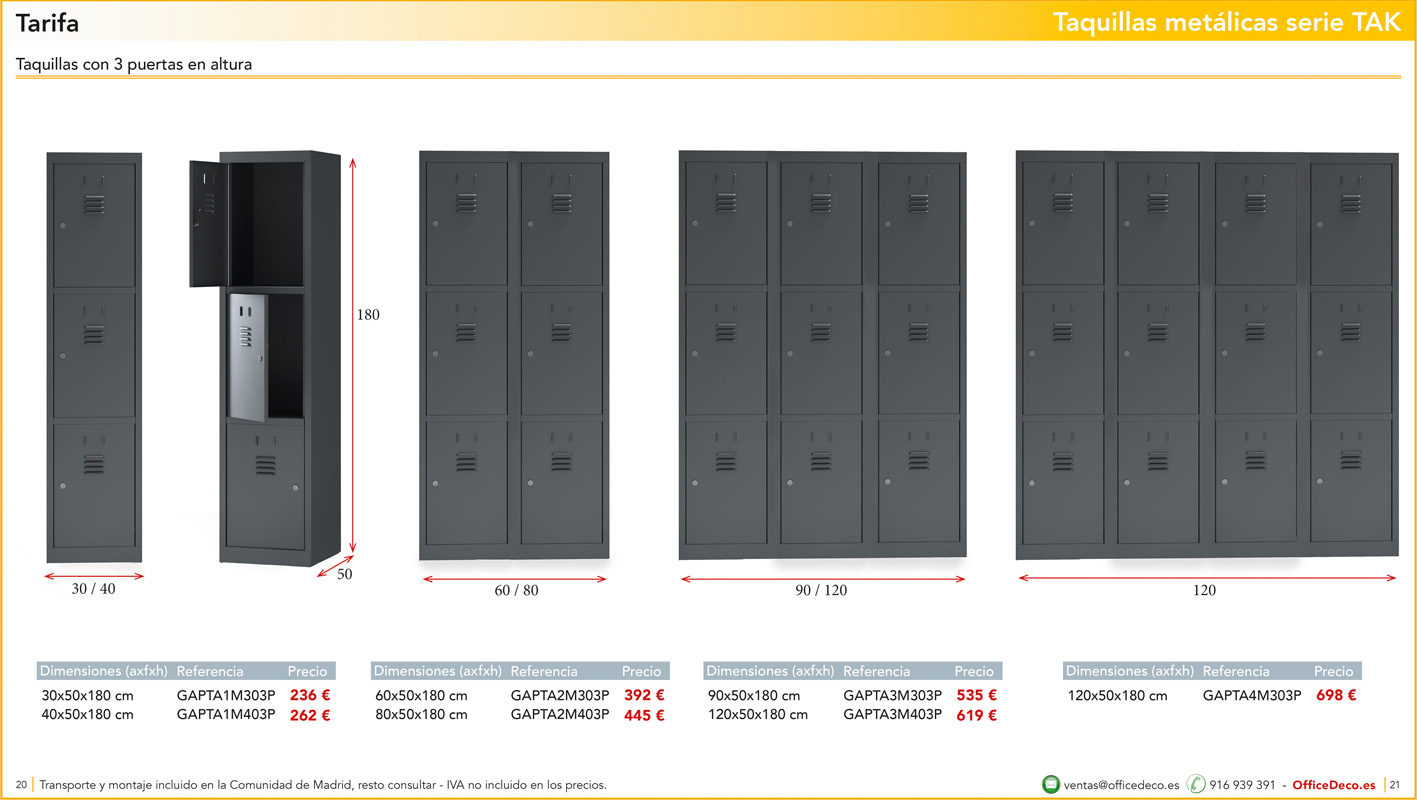Click the 698 € price
1417x800 pixels.
(x=1335, y=695)
